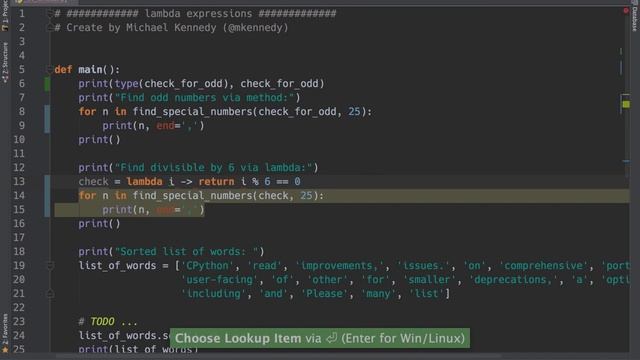Screen dimensions: 640x360
Task: Click line number 19 in gutter
Action: click(x=19, y=266)
